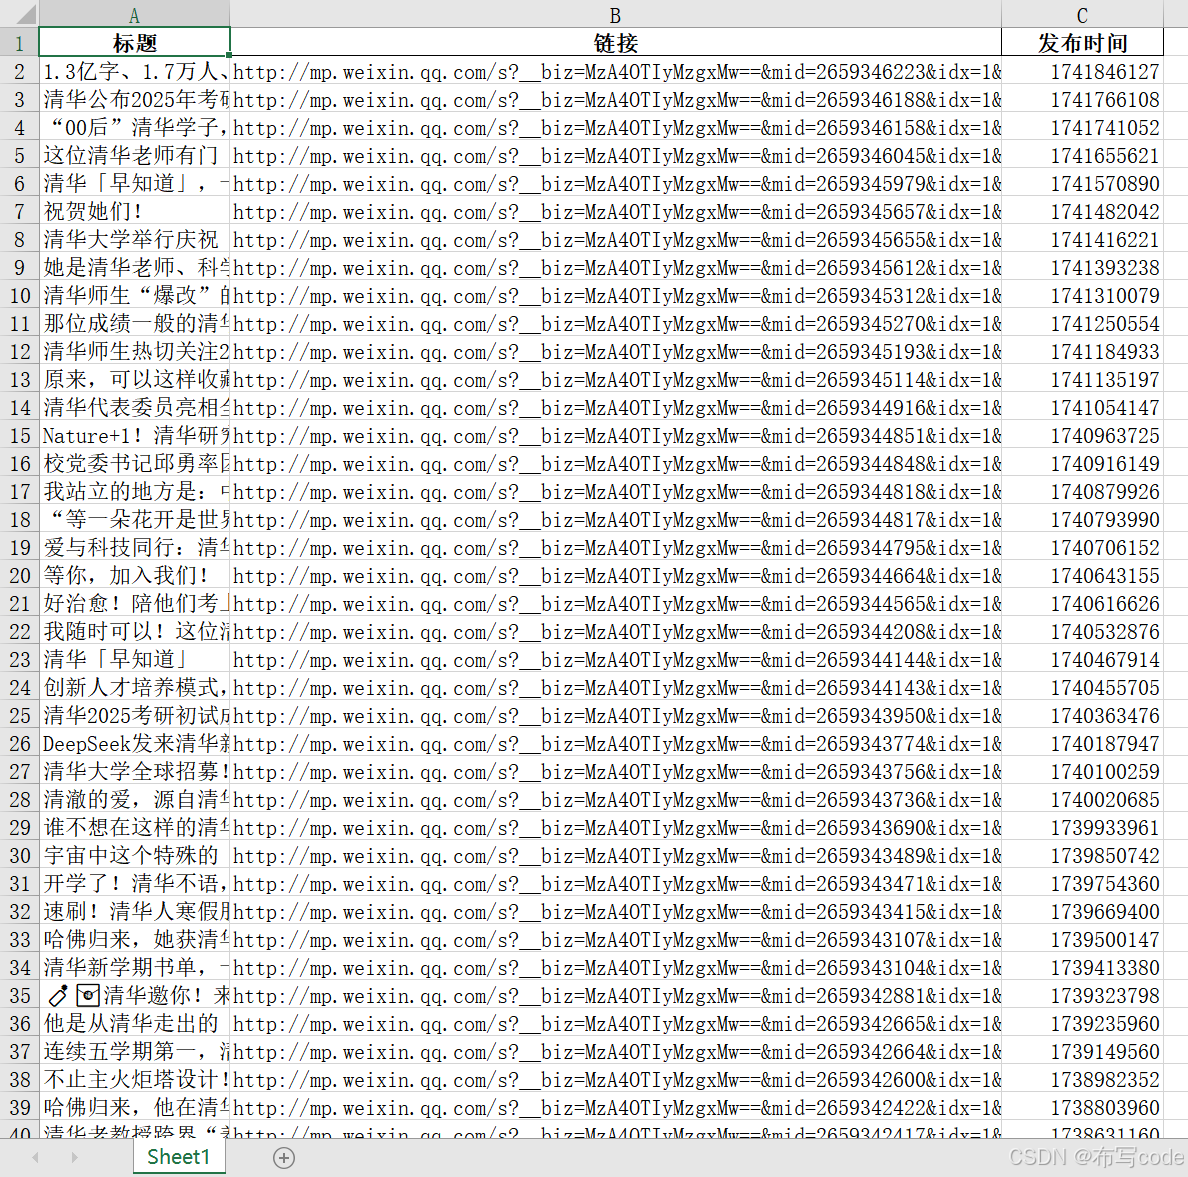Click link cell with mid=2659346223

[615, 71]
